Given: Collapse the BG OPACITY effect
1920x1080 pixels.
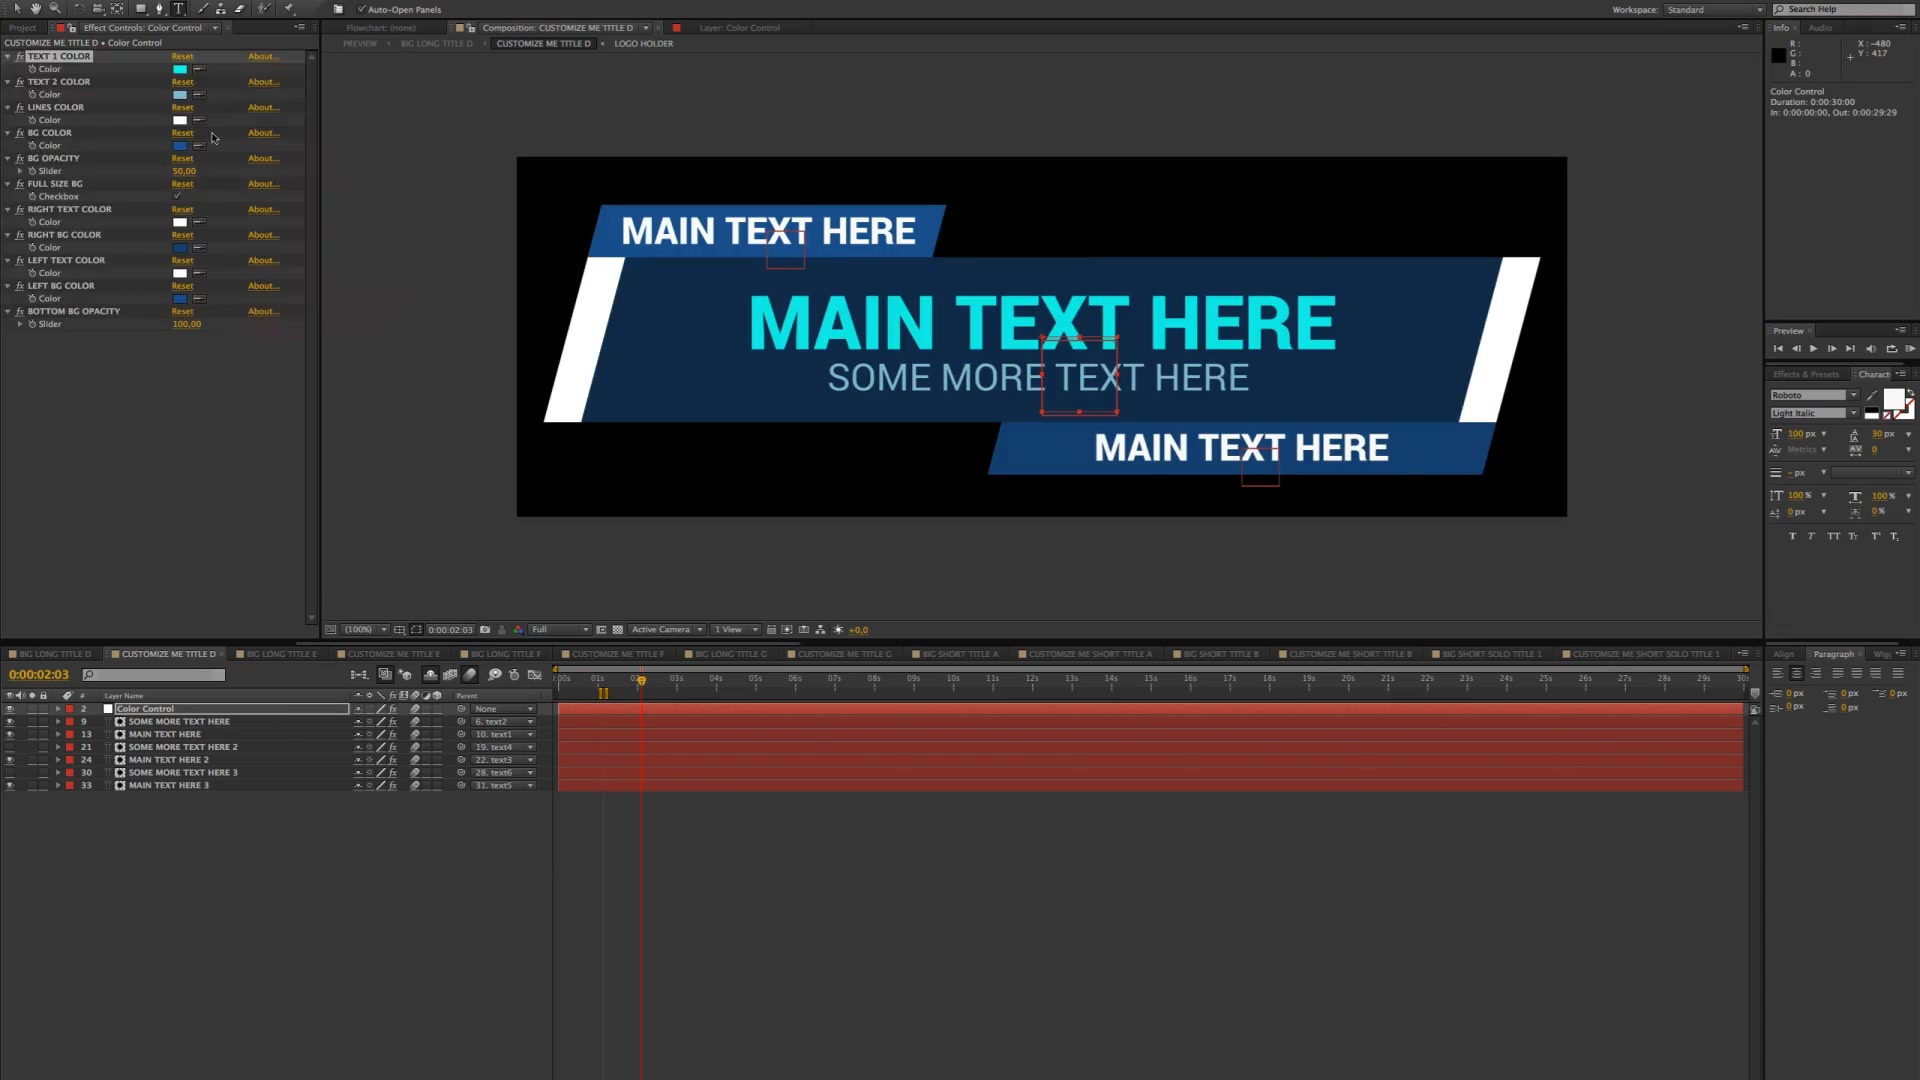Looking at the screenshot, I should tap(8, 159).
